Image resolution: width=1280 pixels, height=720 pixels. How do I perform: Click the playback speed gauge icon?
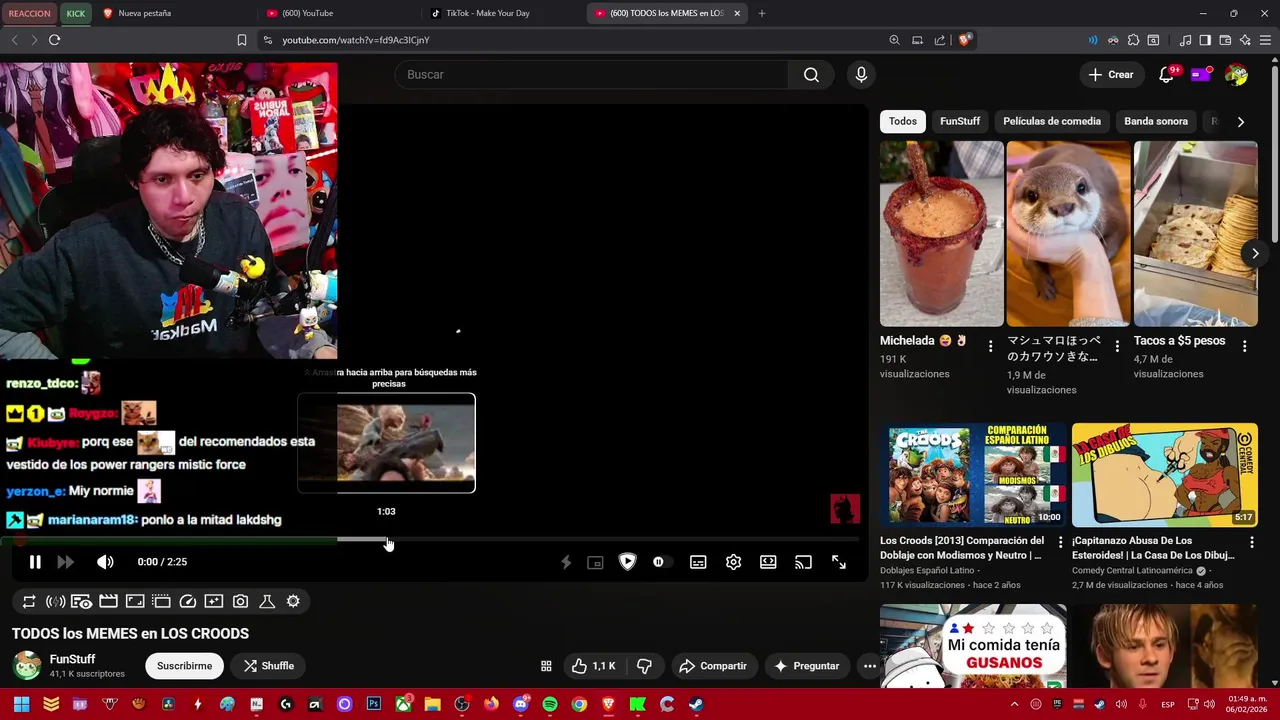click(187, 601)
